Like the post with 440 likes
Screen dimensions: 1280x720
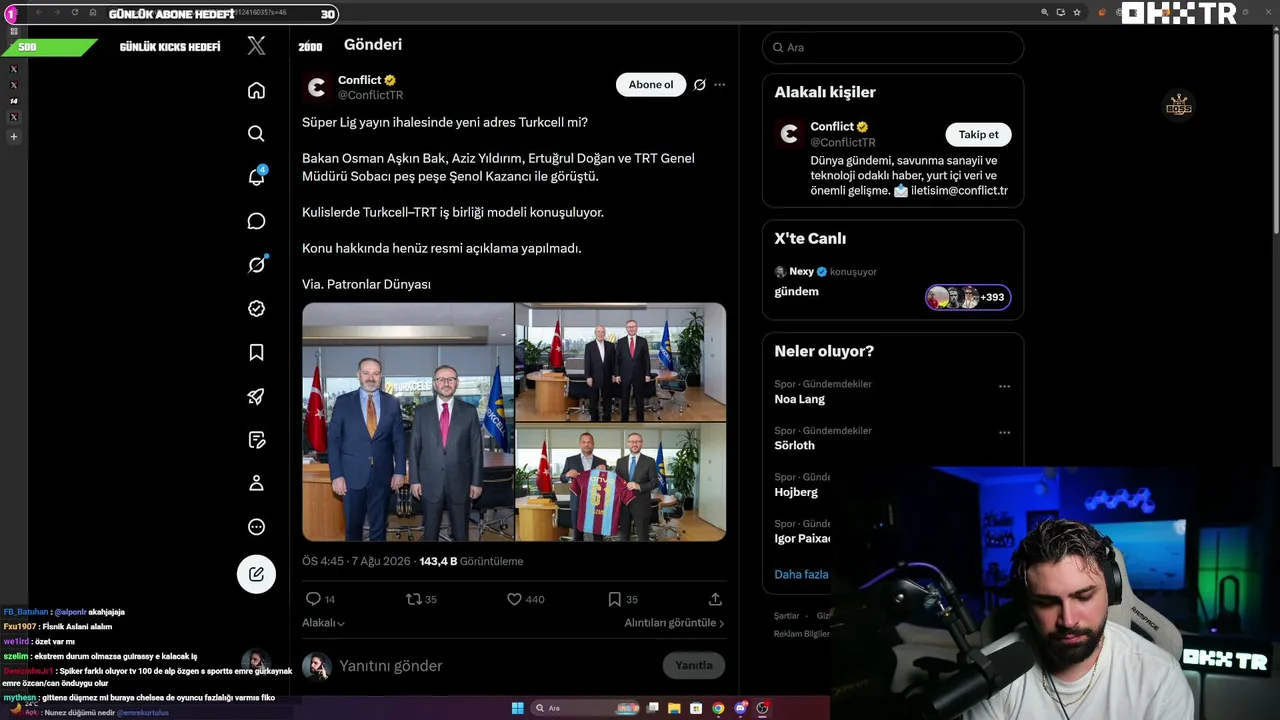525,599
